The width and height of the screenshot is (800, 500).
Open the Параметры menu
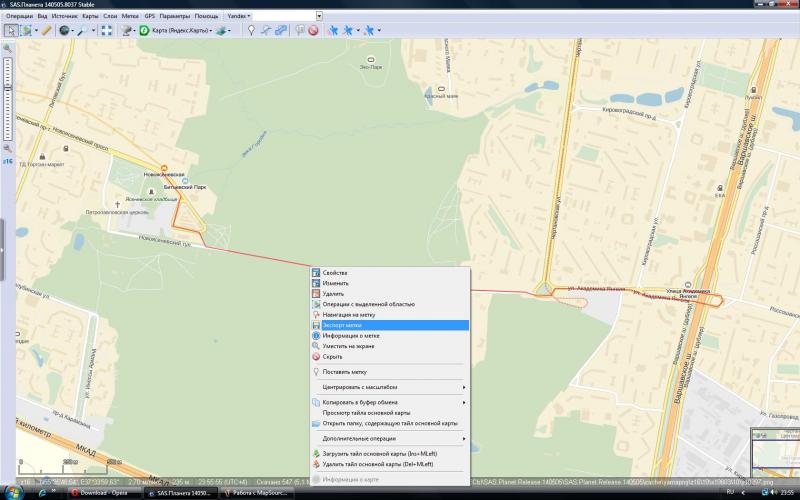(174, 16)
